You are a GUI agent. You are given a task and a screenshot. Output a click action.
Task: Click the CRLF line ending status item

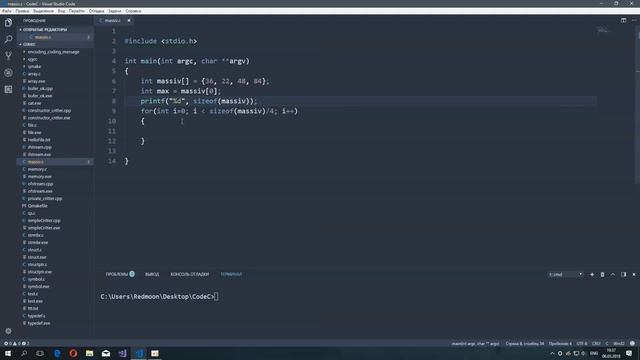[596, 343]
